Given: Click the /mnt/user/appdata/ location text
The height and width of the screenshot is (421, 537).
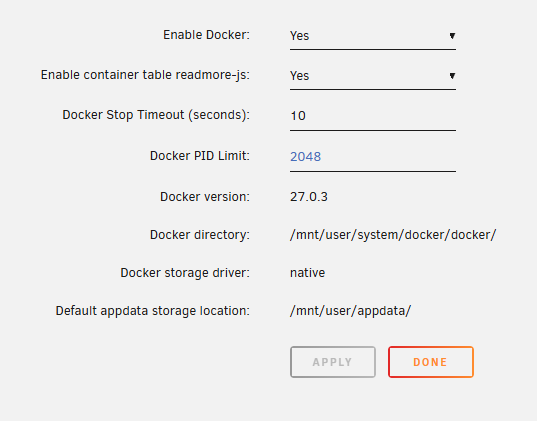Looking at the screenshot, I should tap(350, 311).
